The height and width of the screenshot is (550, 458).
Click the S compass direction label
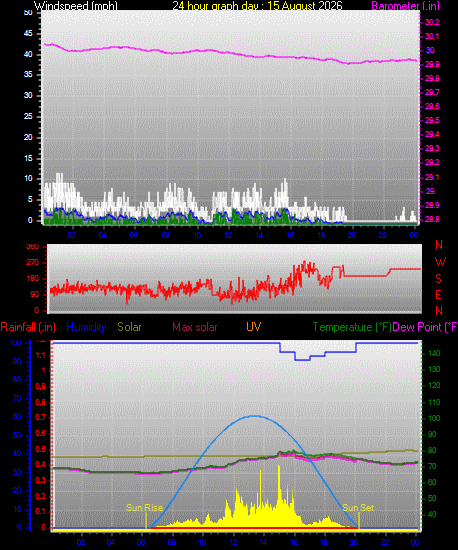438,279
